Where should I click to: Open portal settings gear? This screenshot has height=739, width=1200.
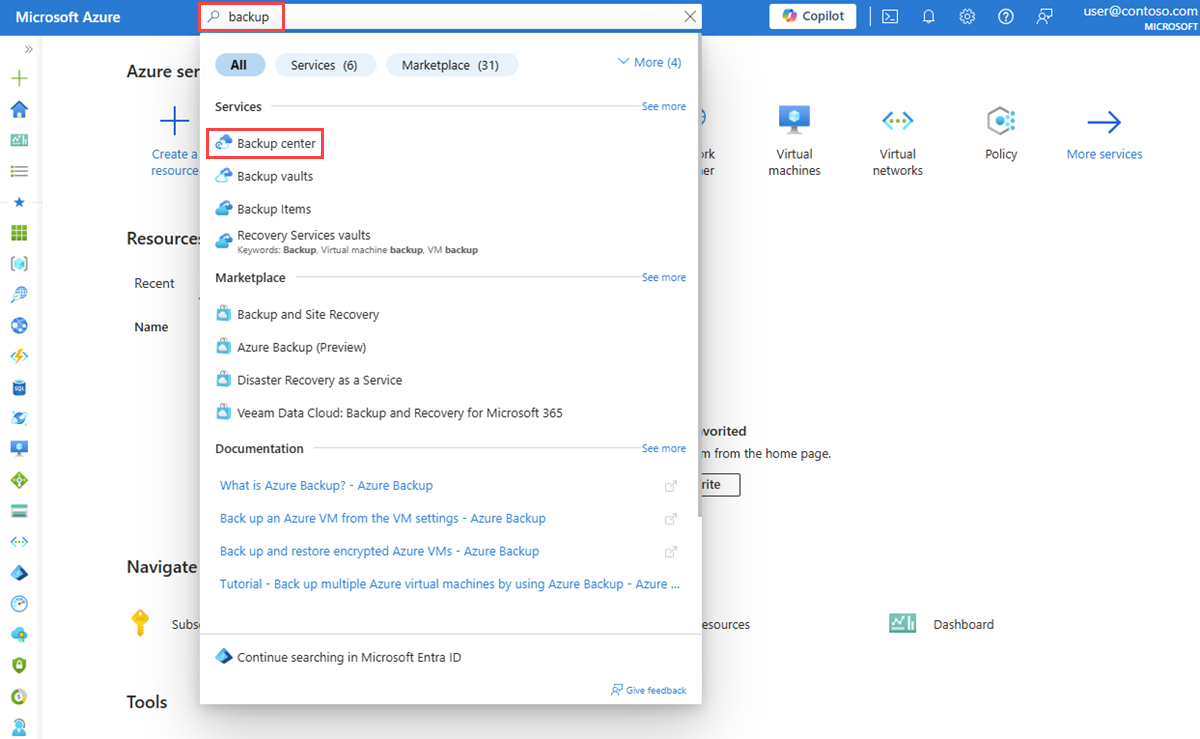pyautogui.click(x=966, y=16)
